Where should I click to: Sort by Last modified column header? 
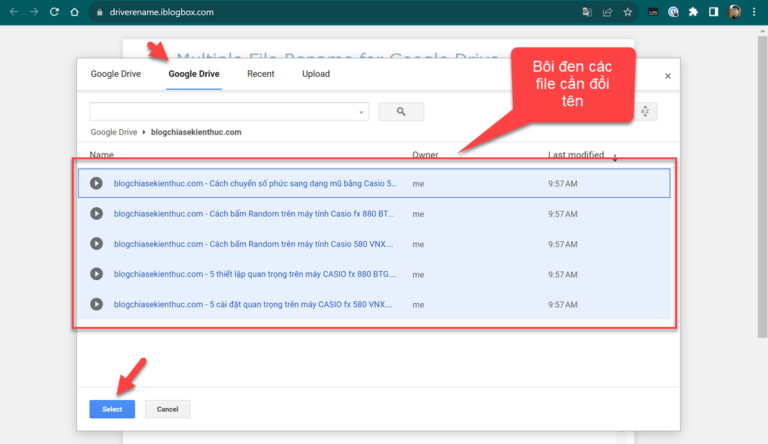point(576,155)
